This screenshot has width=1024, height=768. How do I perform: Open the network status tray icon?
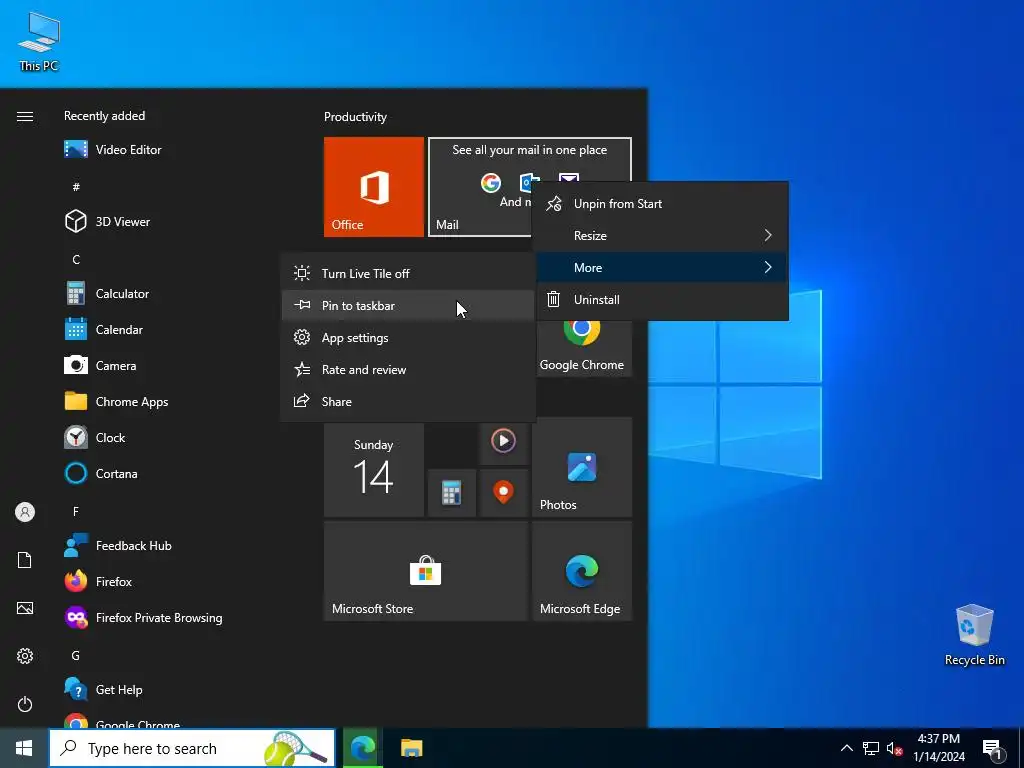(x=871, y=748)
